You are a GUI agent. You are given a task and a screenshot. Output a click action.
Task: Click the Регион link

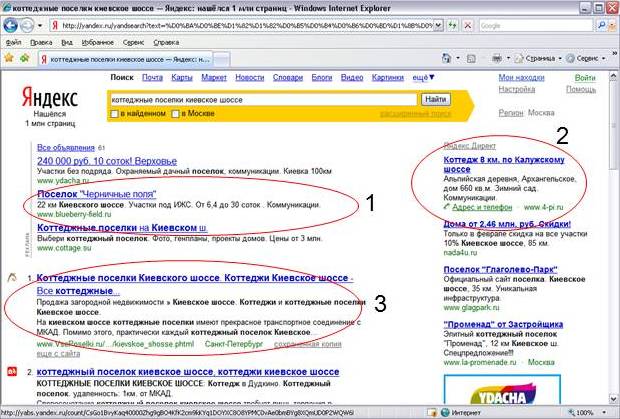(x=511, y=113)
